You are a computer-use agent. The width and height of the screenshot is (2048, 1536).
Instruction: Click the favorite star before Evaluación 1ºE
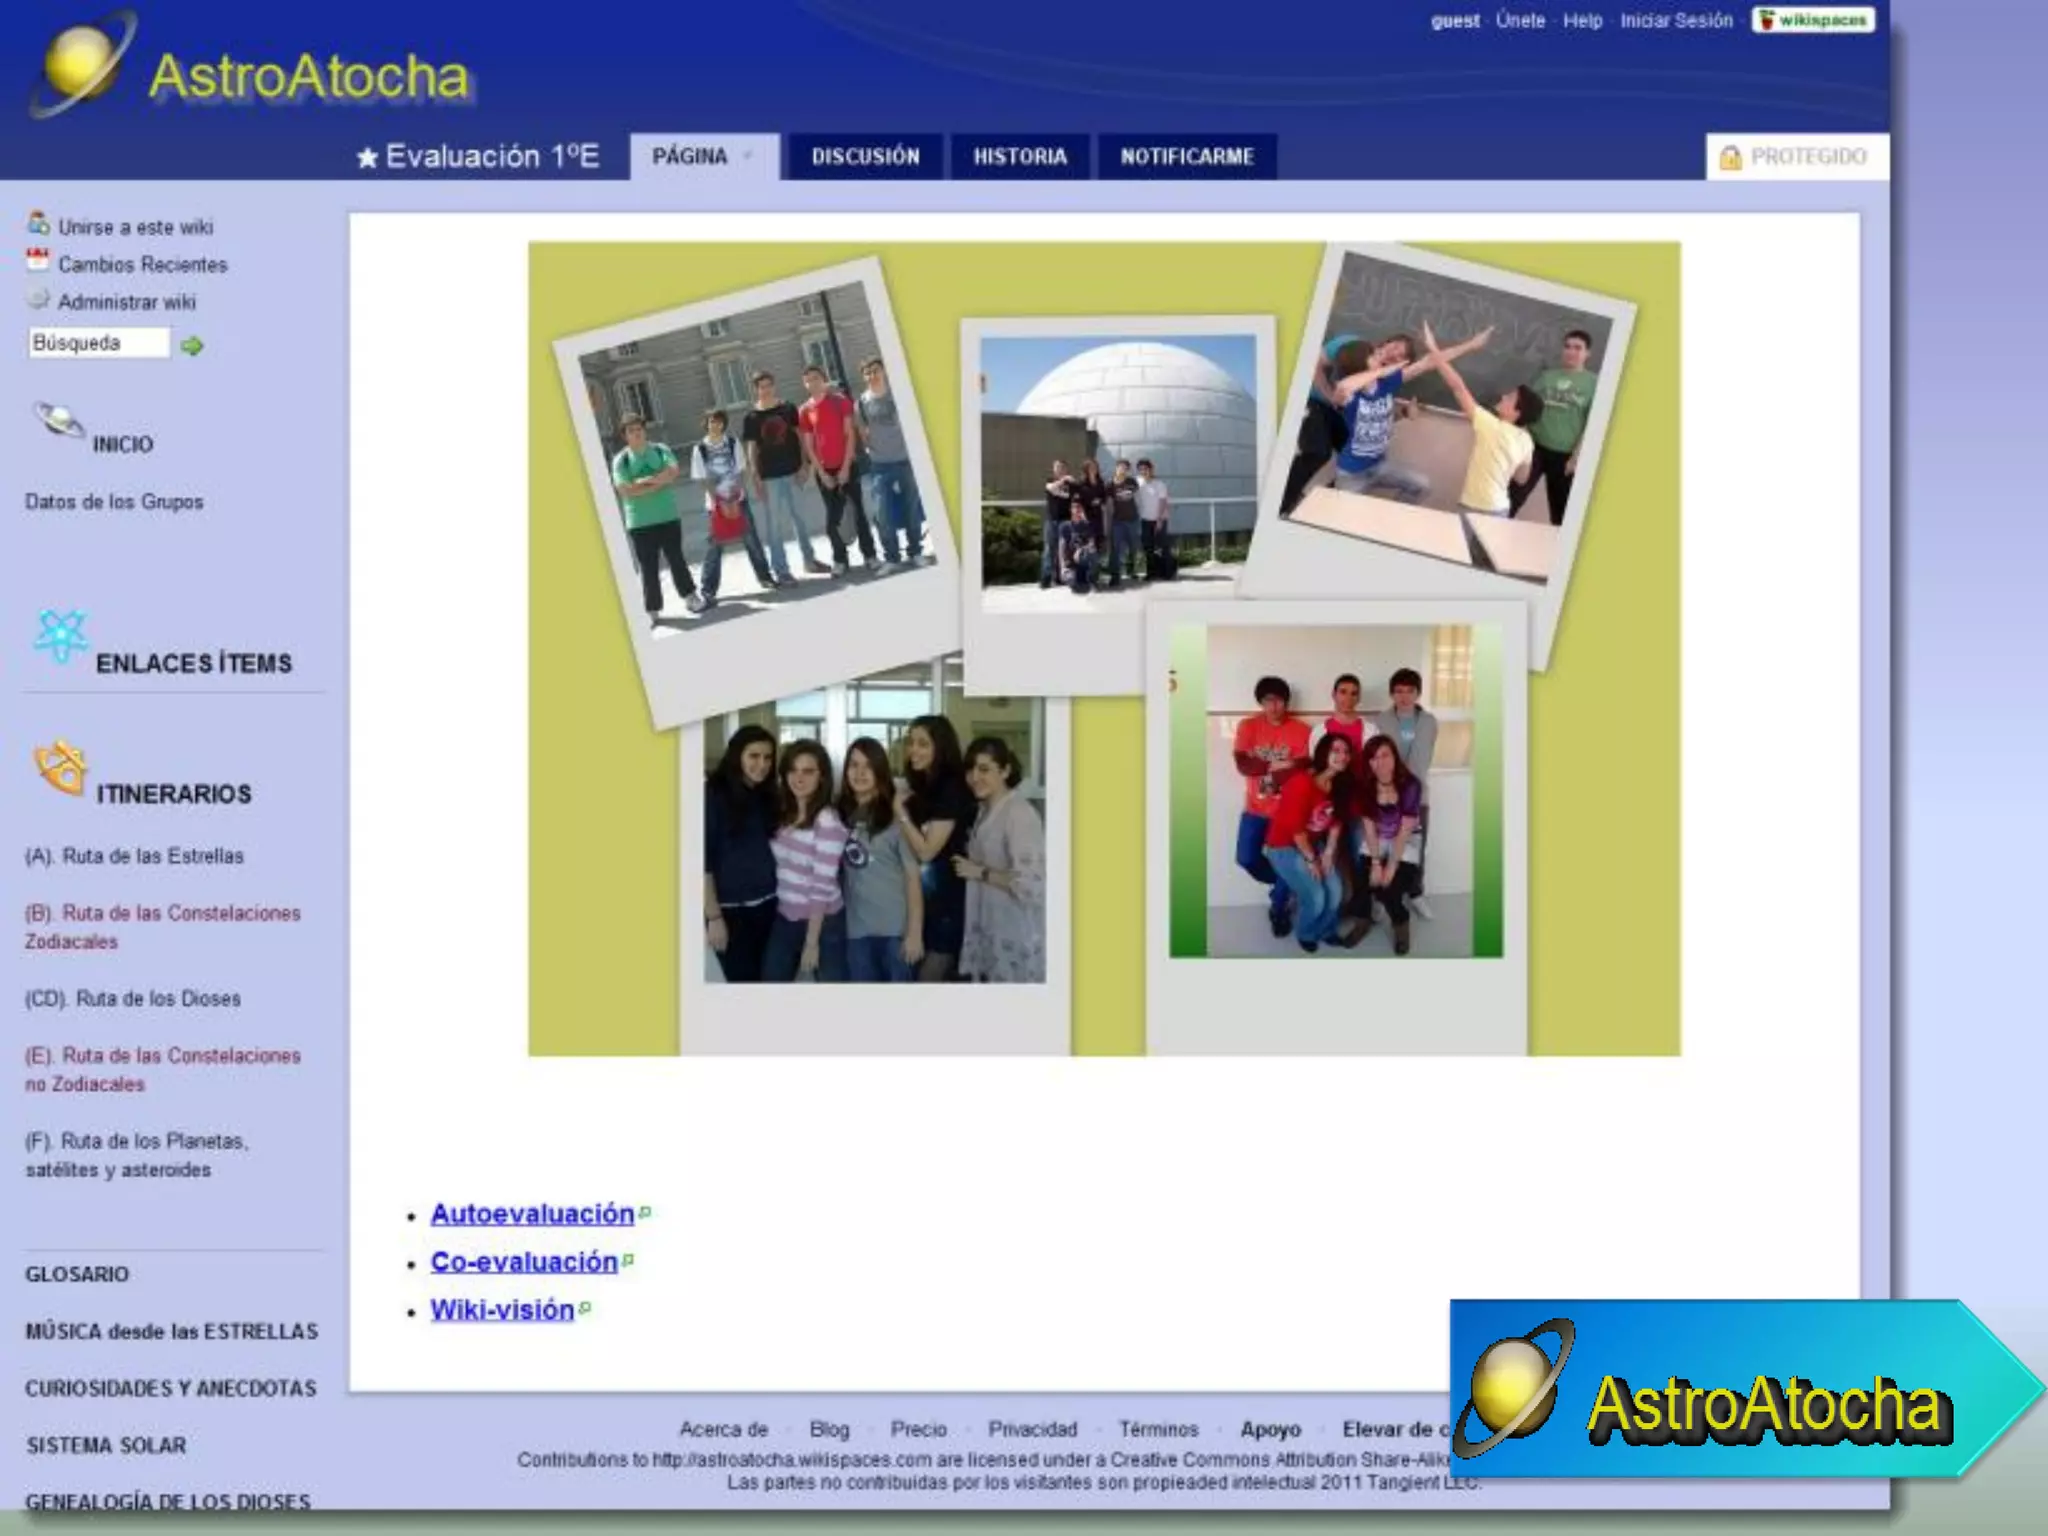[x=367, y=158]
